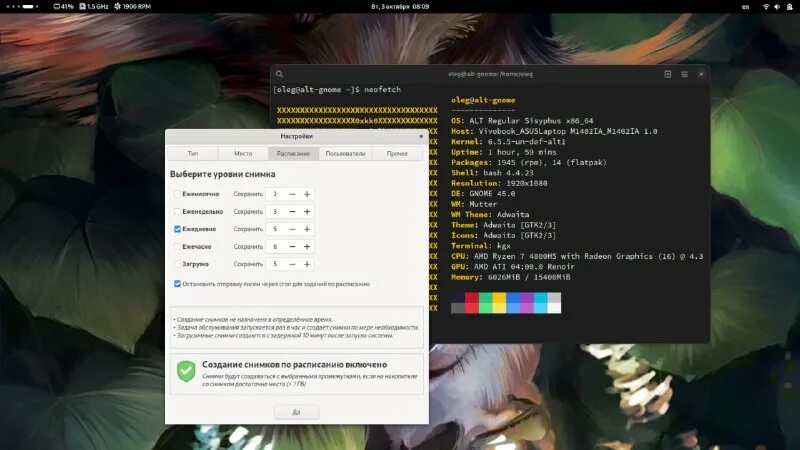Open the clock and calendar in top bar
800x450 pixels.
tap(400, 7)
